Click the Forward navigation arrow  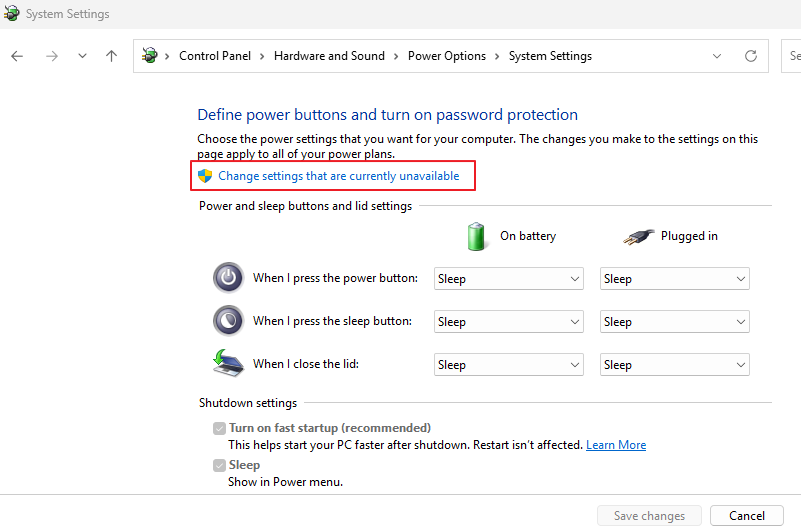(52, 56)
